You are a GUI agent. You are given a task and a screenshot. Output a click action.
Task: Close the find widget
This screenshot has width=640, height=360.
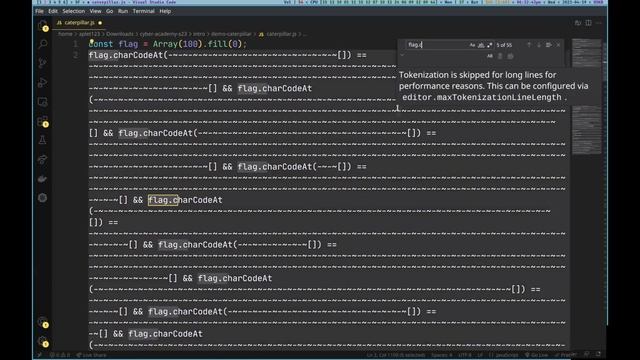point(558,45)
